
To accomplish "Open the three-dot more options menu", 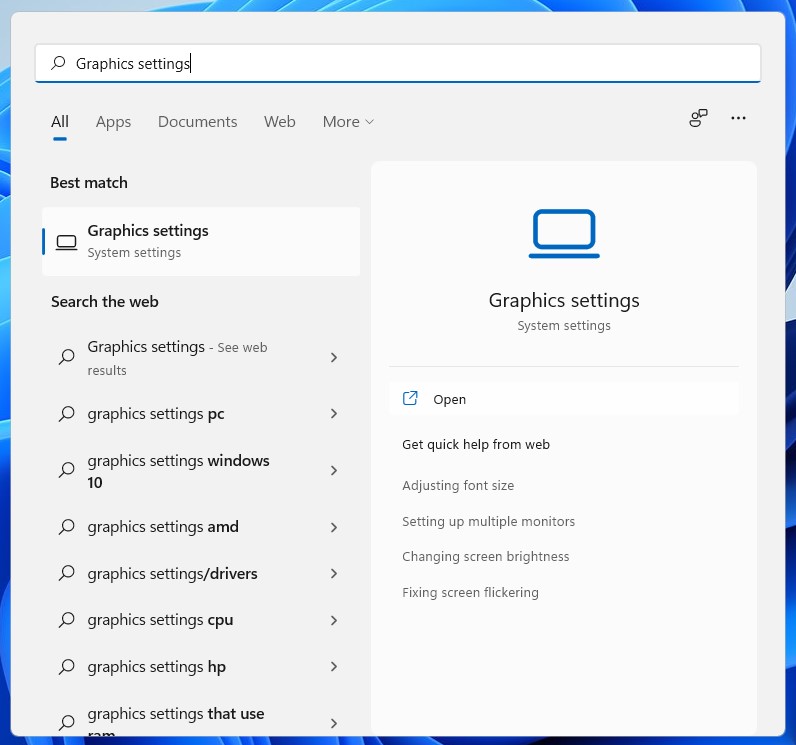I will pos(738,118).
